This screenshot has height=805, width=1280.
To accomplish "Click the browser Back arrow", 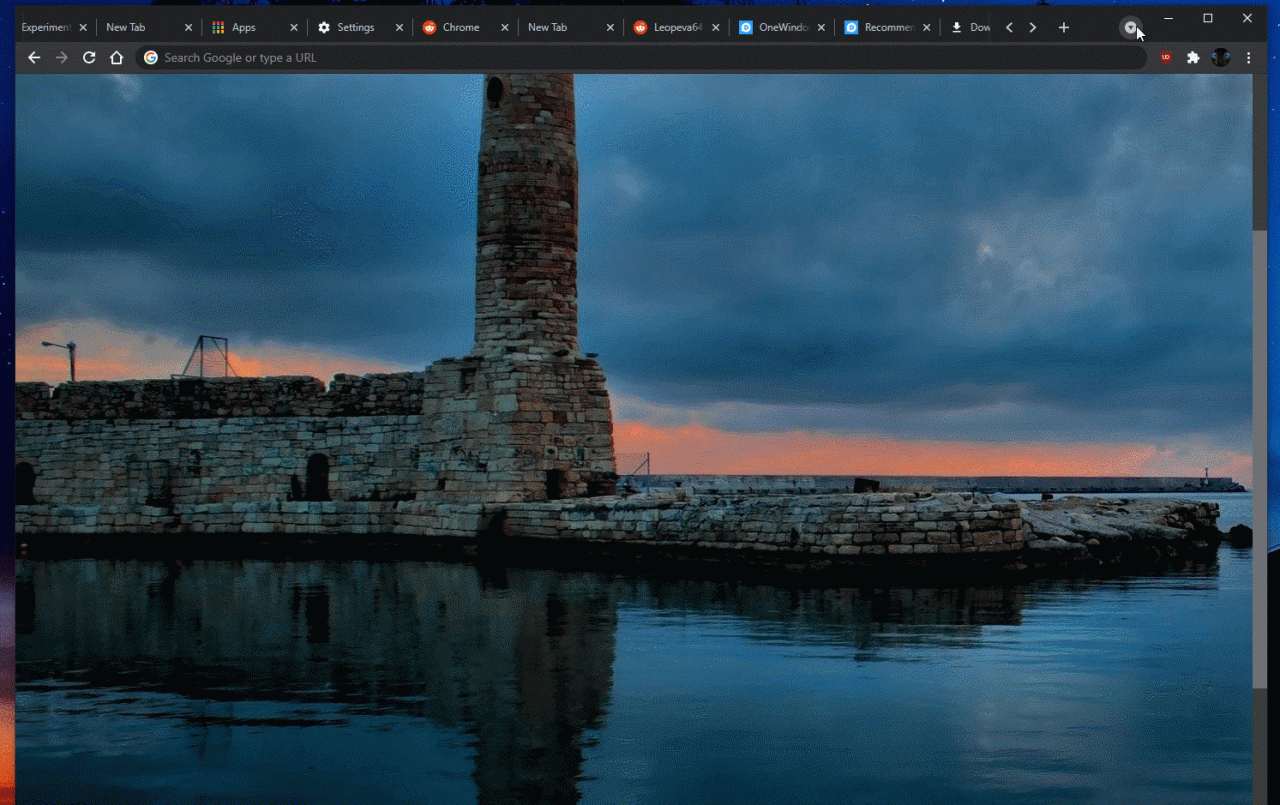I will point(34,58).
